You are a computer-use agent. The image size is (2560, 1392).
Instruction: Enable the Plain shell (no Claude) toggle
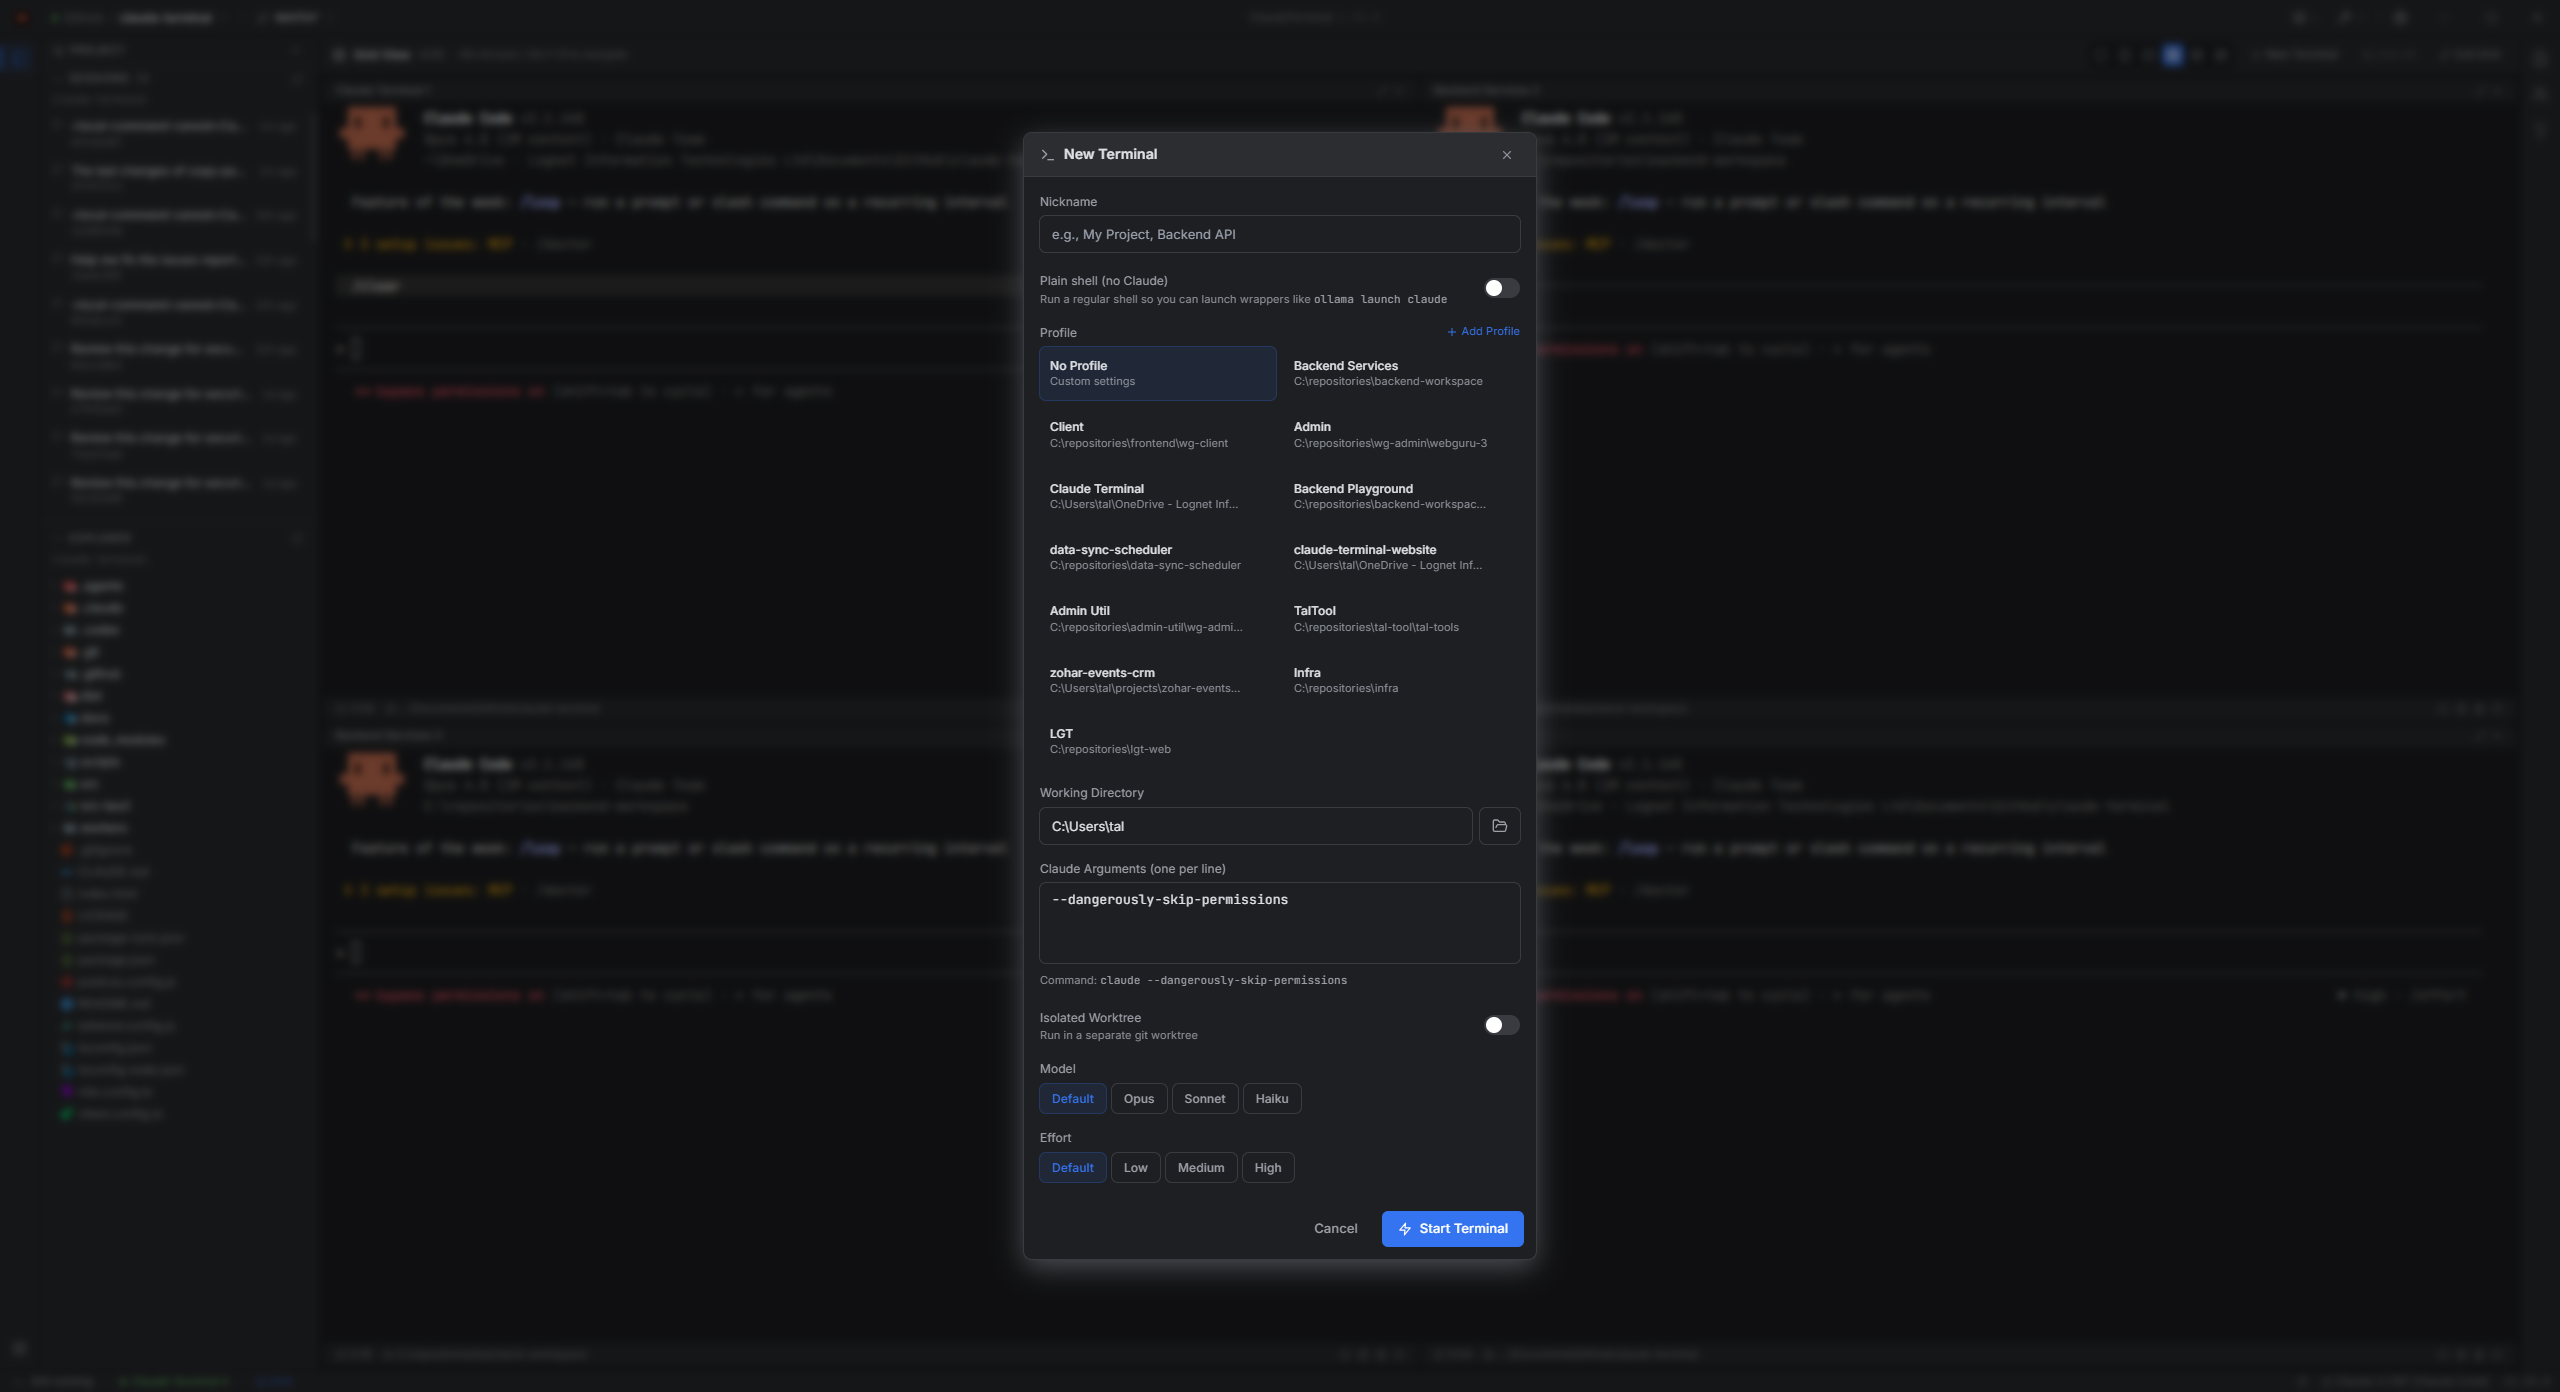pos(1501,288)
